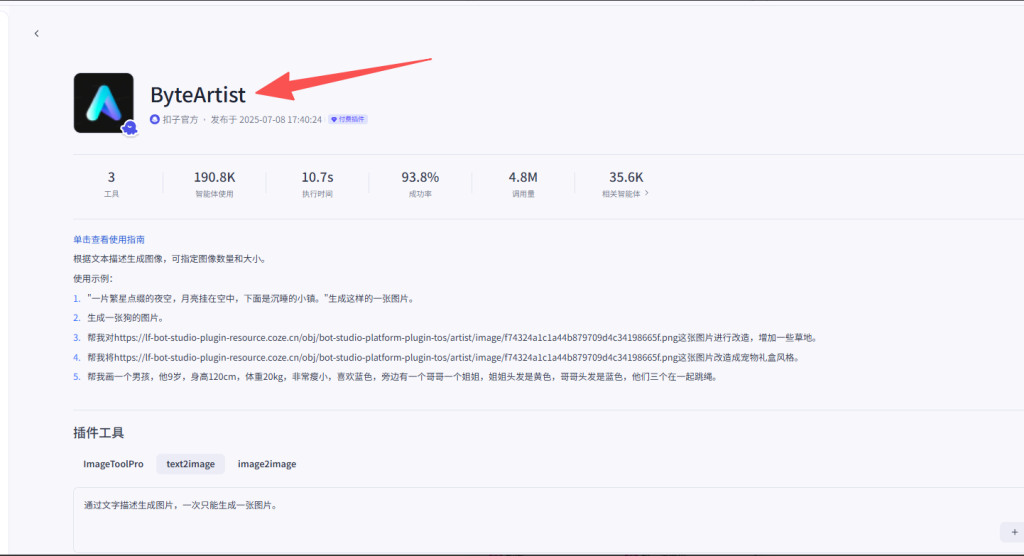Click the 付费插件 badge
This screenshot has width=1024, height=556.
click(x=347, y=120)
